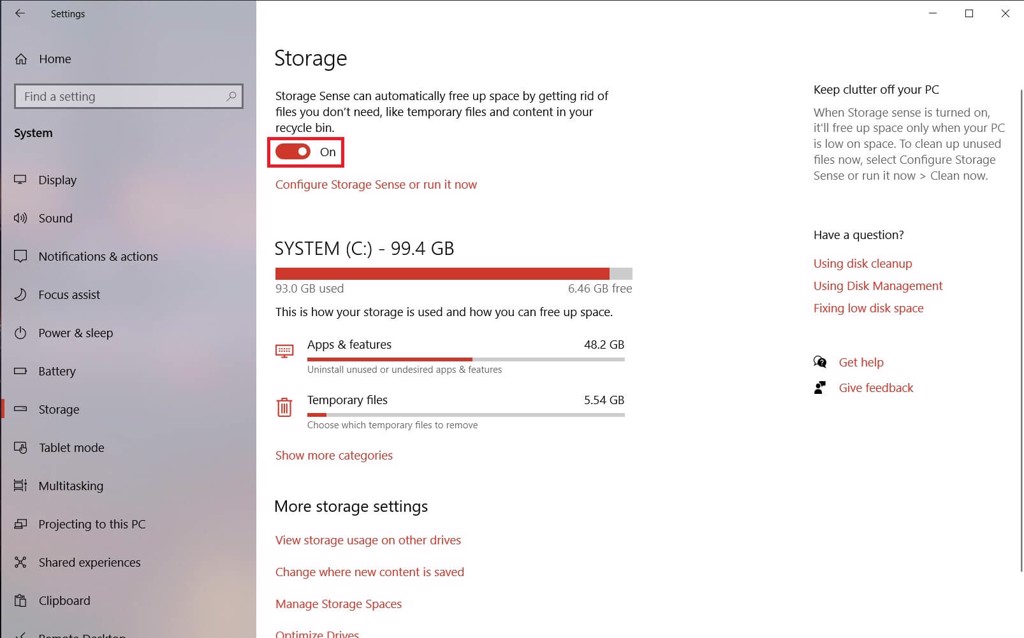Click the Focus assist moon icon
The width and height of the screenshot is (1024, 638).
20,295
